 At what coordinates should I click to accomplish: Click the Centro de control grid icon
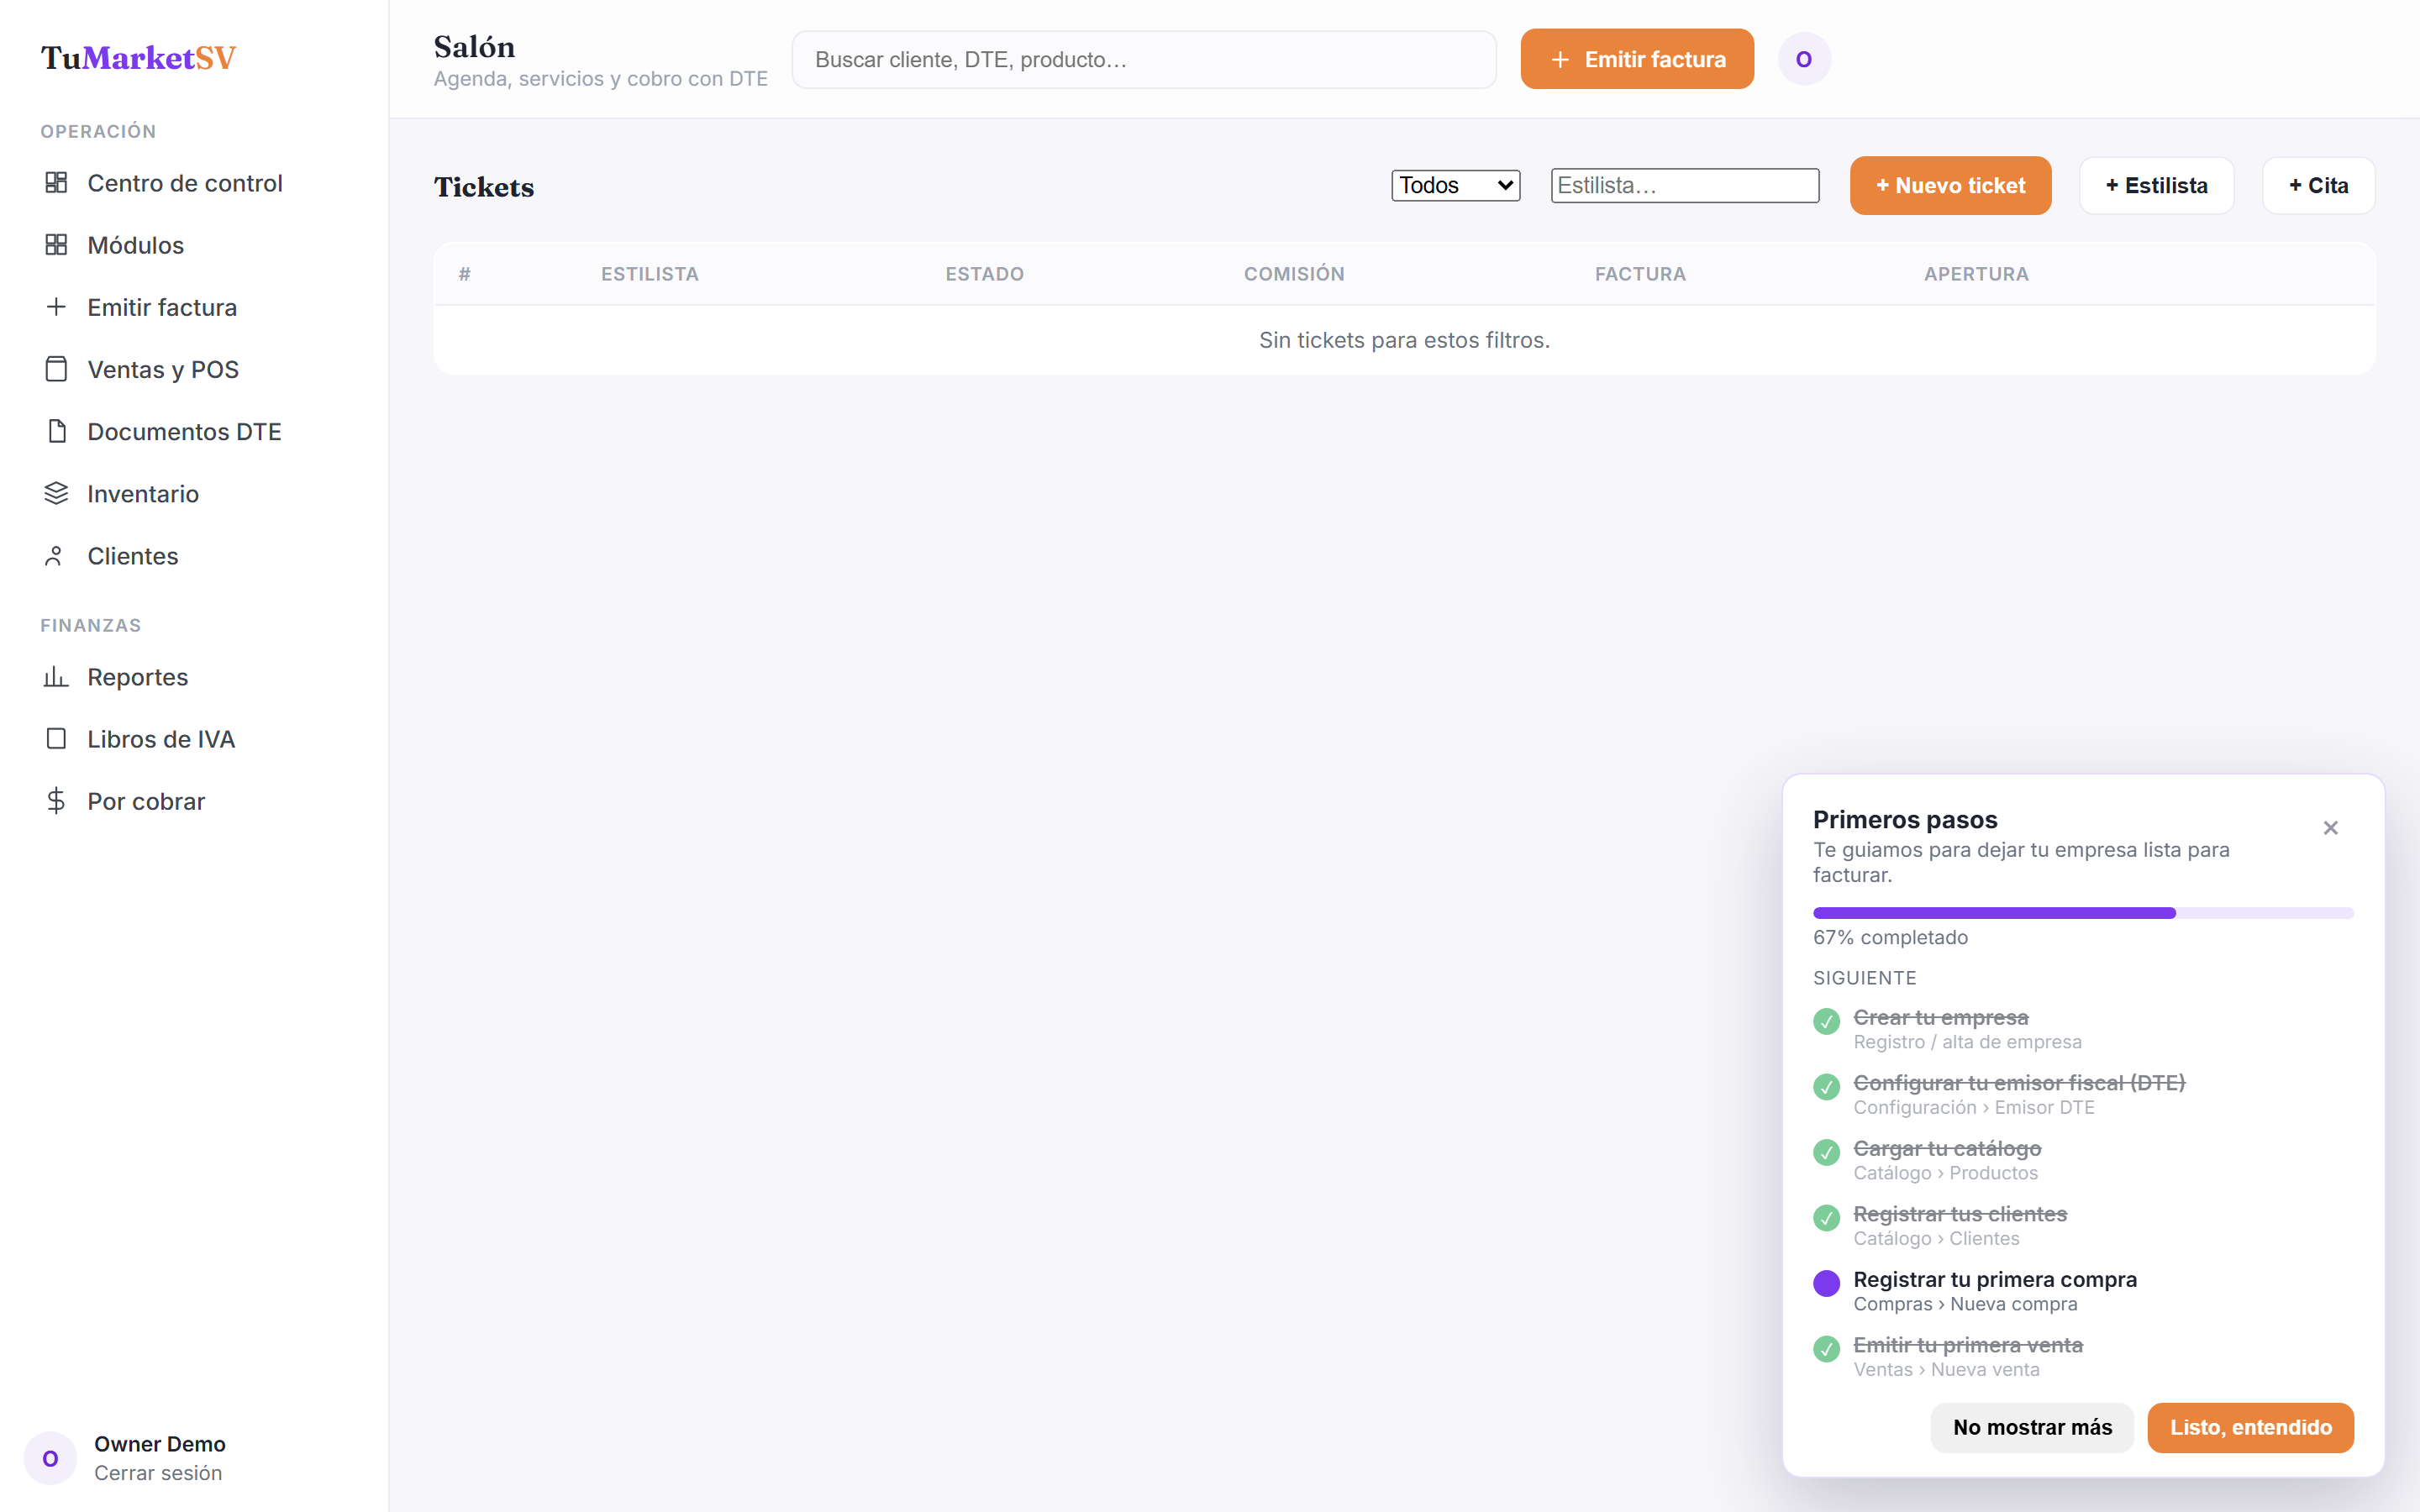(x=56, y=182)
